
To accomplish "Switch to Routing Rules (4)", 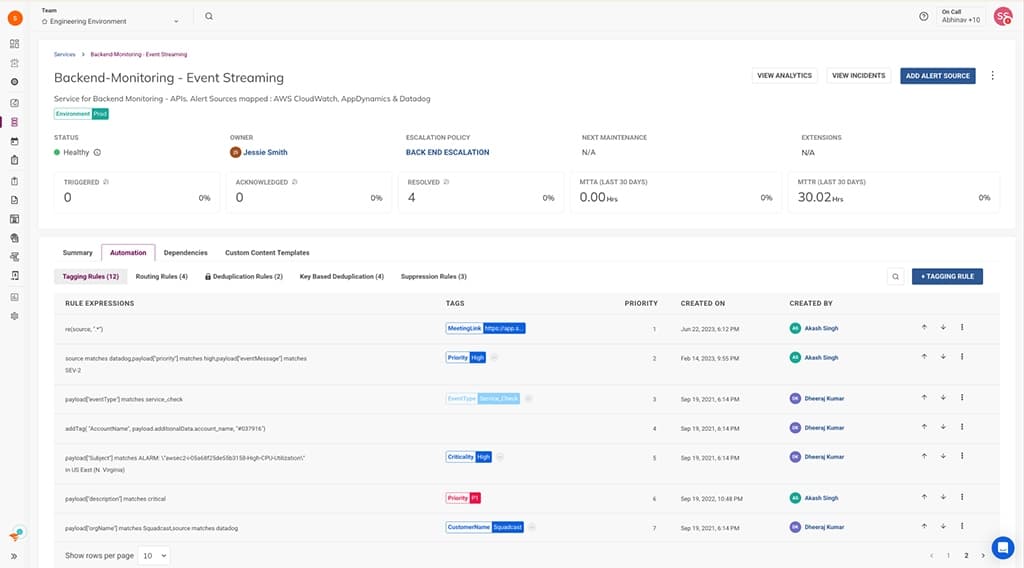I will [x=161, y=277].
